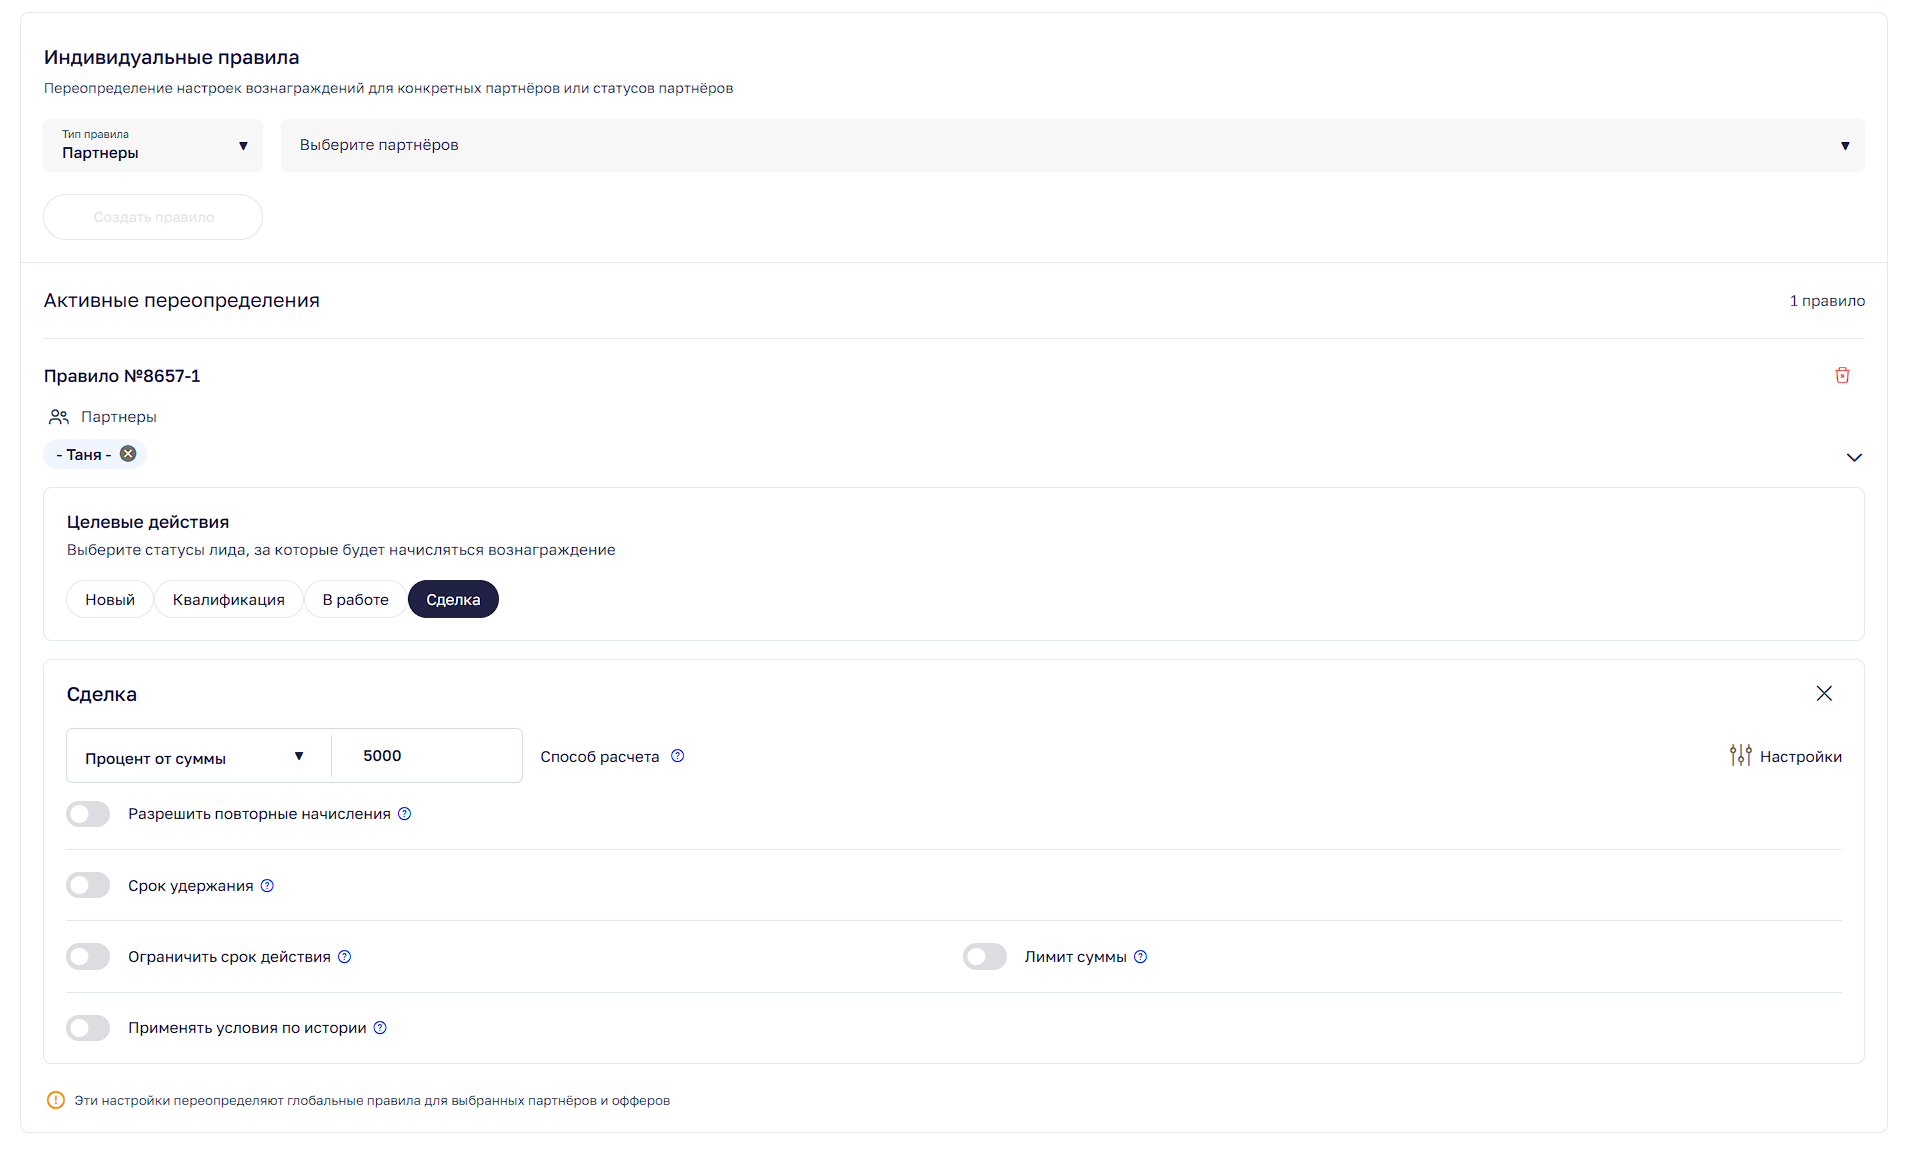Turn on the Срок удержания toggle
The image size is (1908, 1149).
(88, 886)
